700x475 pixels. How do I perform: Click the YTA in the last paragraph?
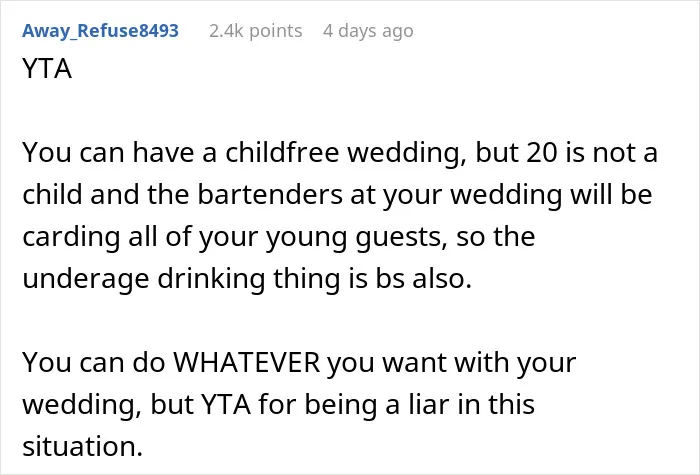tap(226, 404)
